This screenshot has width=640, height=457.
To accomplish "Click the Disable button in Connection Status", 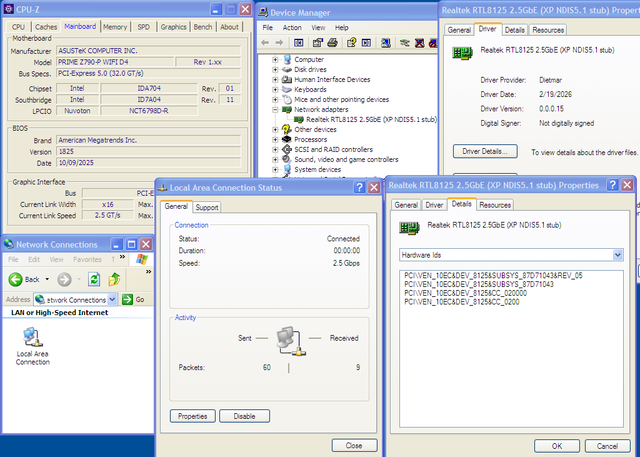I will pyautogui.click(x=244, y=416).
